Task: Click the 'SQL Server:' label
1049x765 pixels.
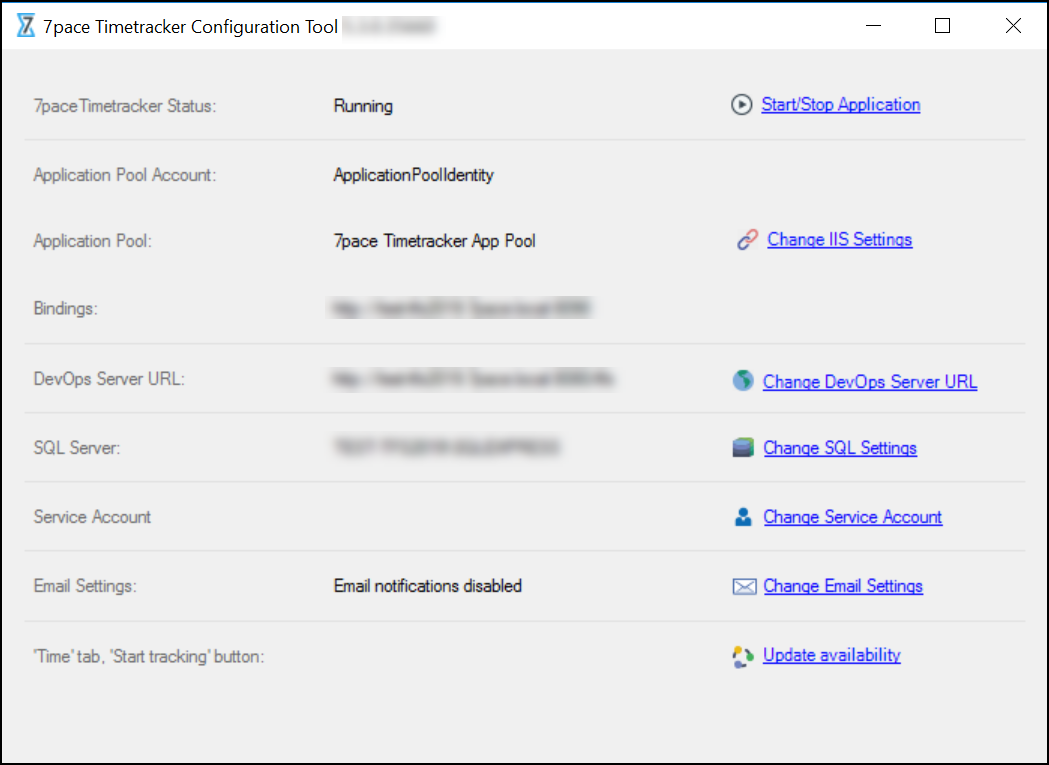Action: [77, 448]
